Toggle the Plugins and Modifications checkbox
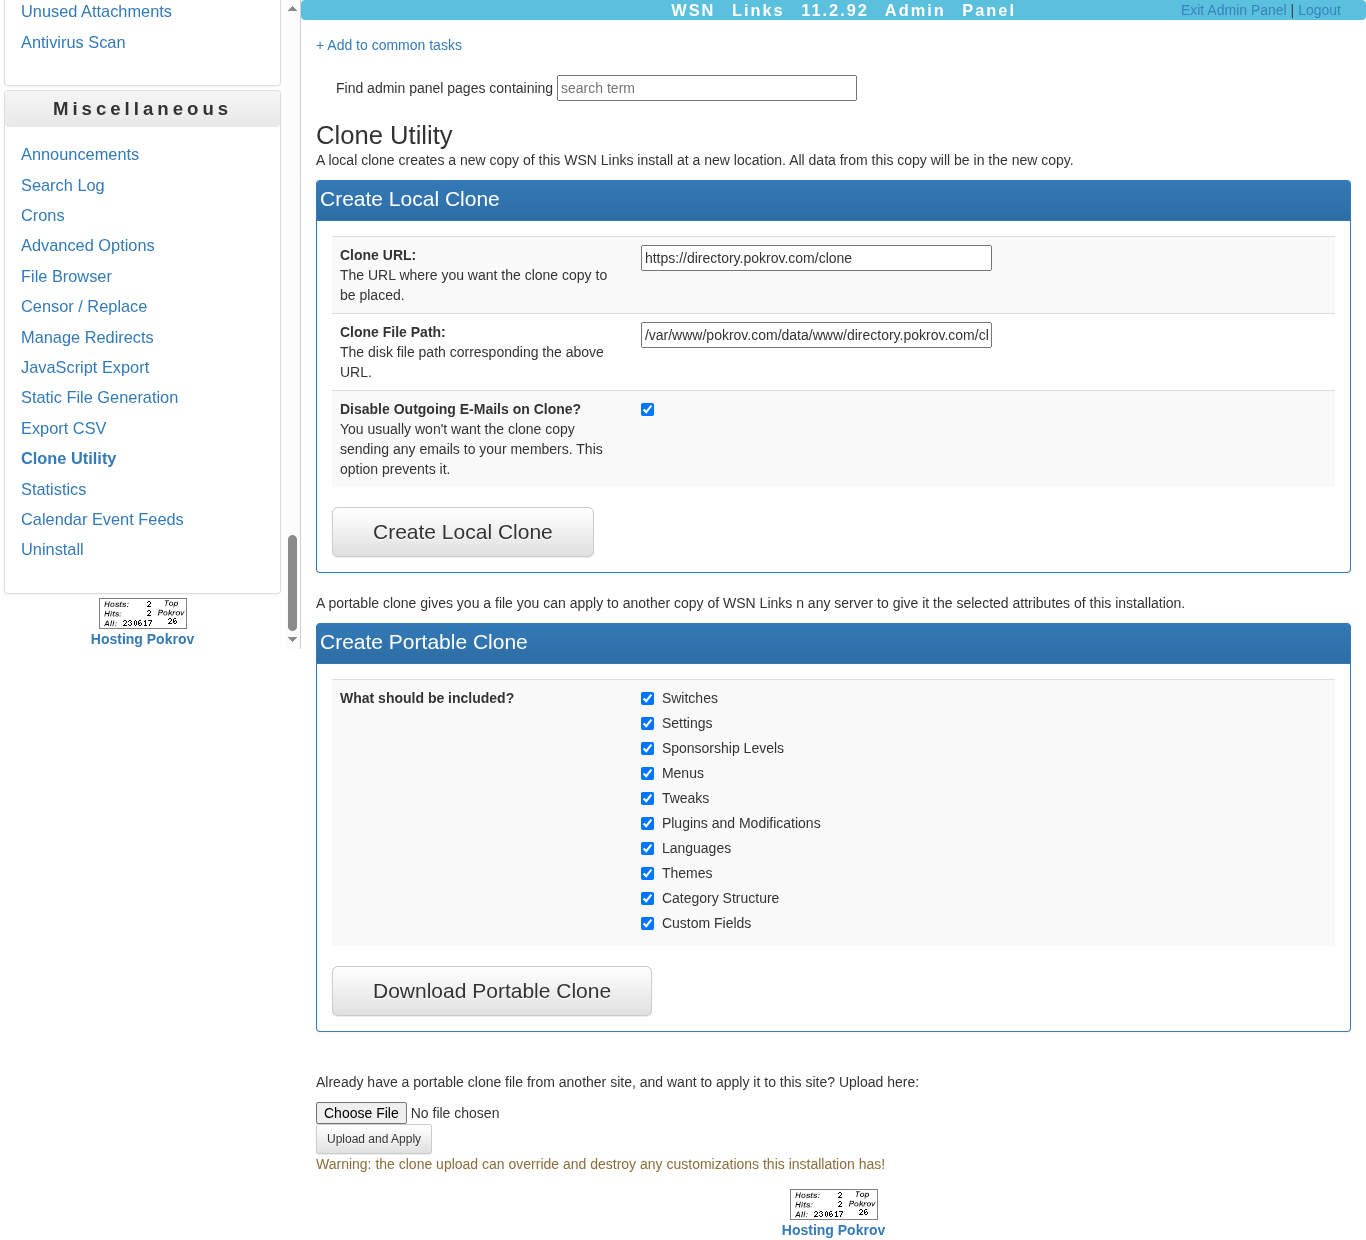Viewport: 1366px width, 1240px height. pos(648,824)
